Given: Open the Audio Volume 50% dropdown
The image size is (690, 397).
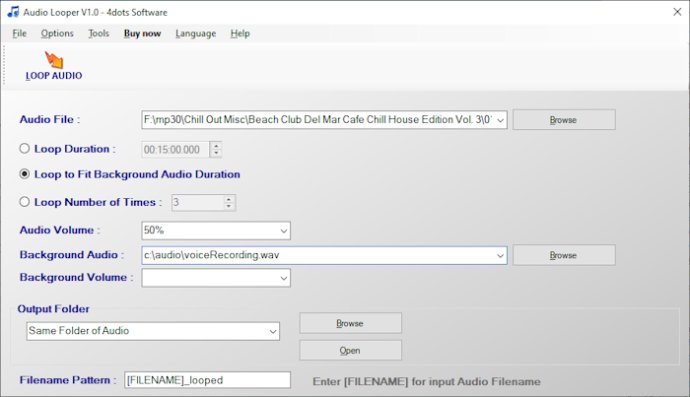Looking at the screenshot, I should pyautogui.click(x=284, y=231).
